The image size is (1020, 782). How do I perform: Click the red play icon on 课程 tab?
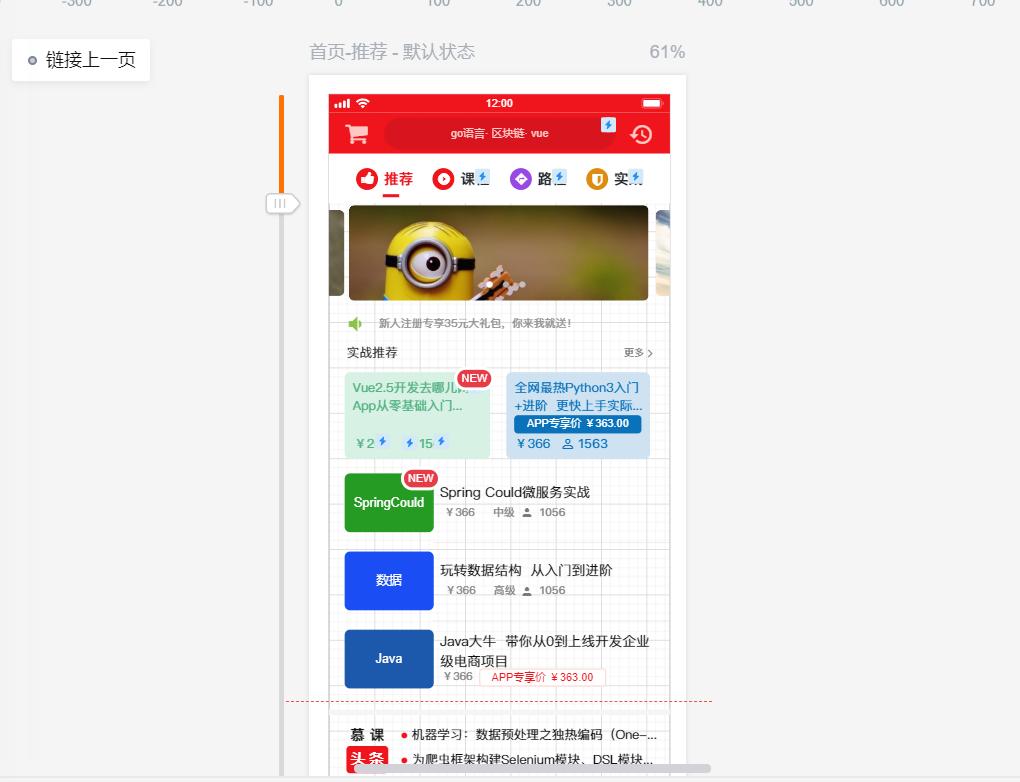tap(441, 179)
